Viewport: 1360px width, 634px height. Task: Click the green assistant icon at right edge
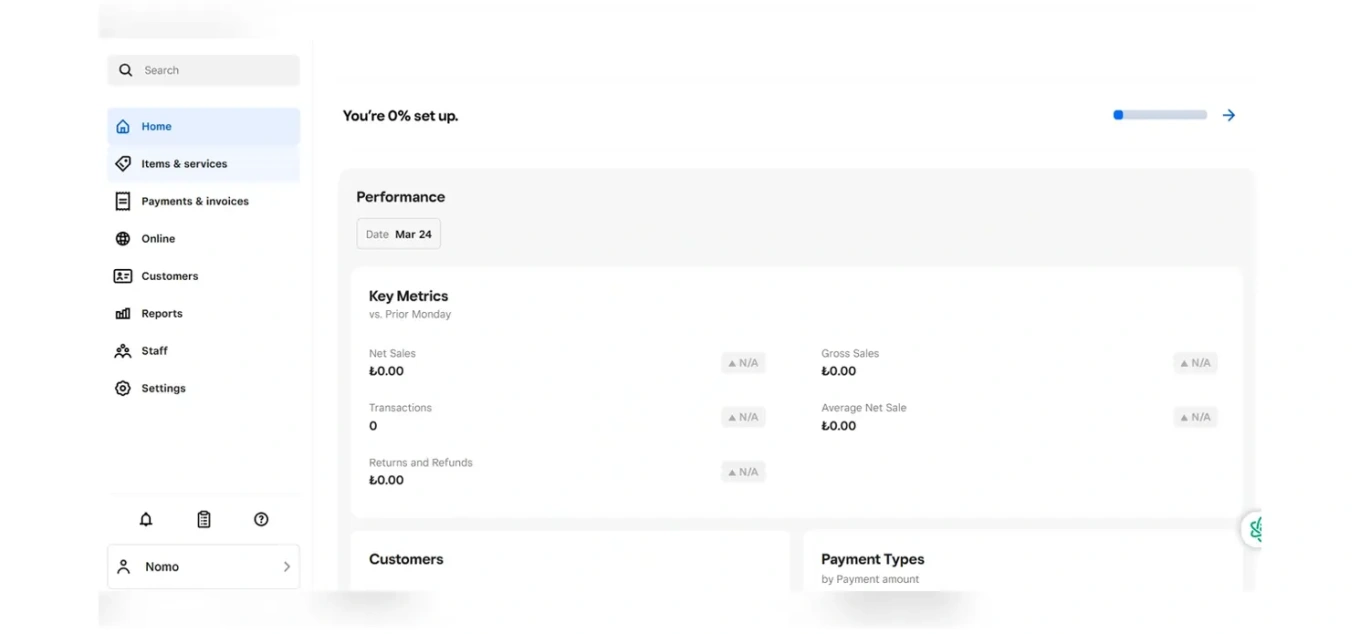(1253, 529)
